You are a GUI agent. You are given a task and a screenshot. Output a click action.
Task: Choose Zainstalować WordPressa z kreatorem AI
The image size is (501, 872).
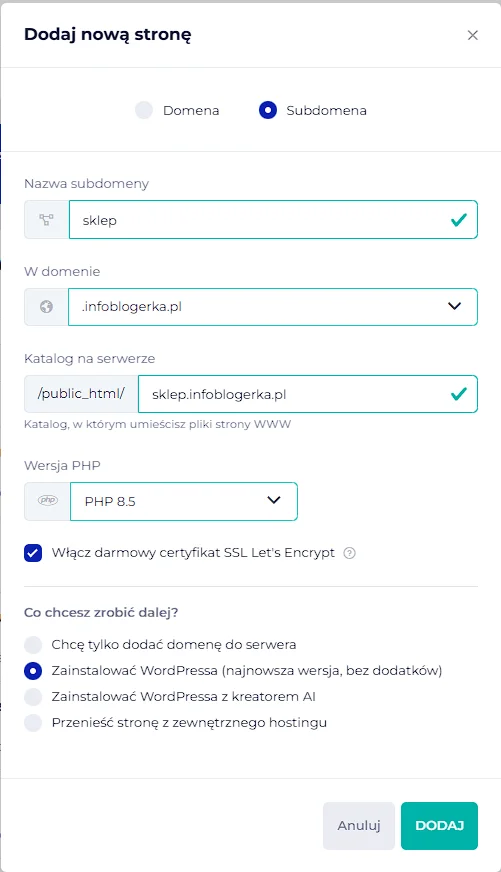coord(33,696)
